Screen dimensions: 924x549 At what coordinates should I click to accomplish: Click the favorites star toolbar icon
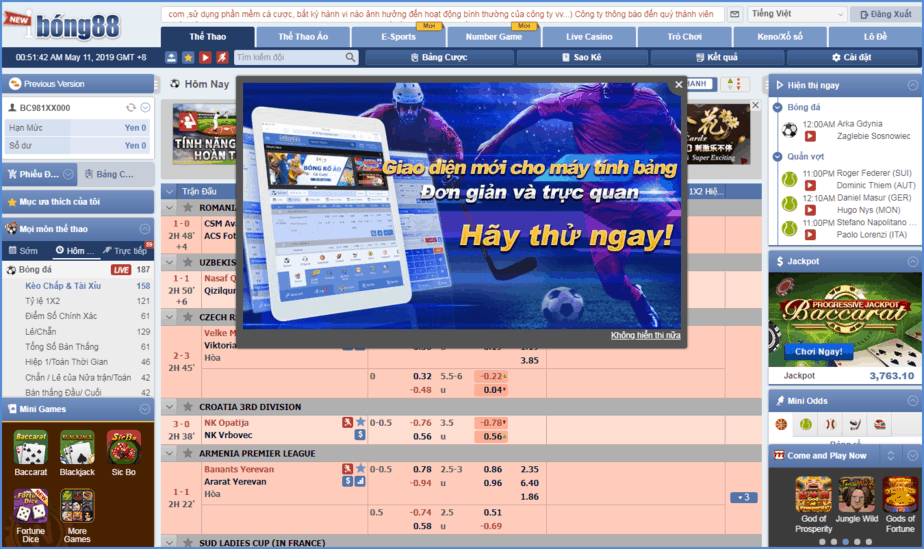[188, 57]
